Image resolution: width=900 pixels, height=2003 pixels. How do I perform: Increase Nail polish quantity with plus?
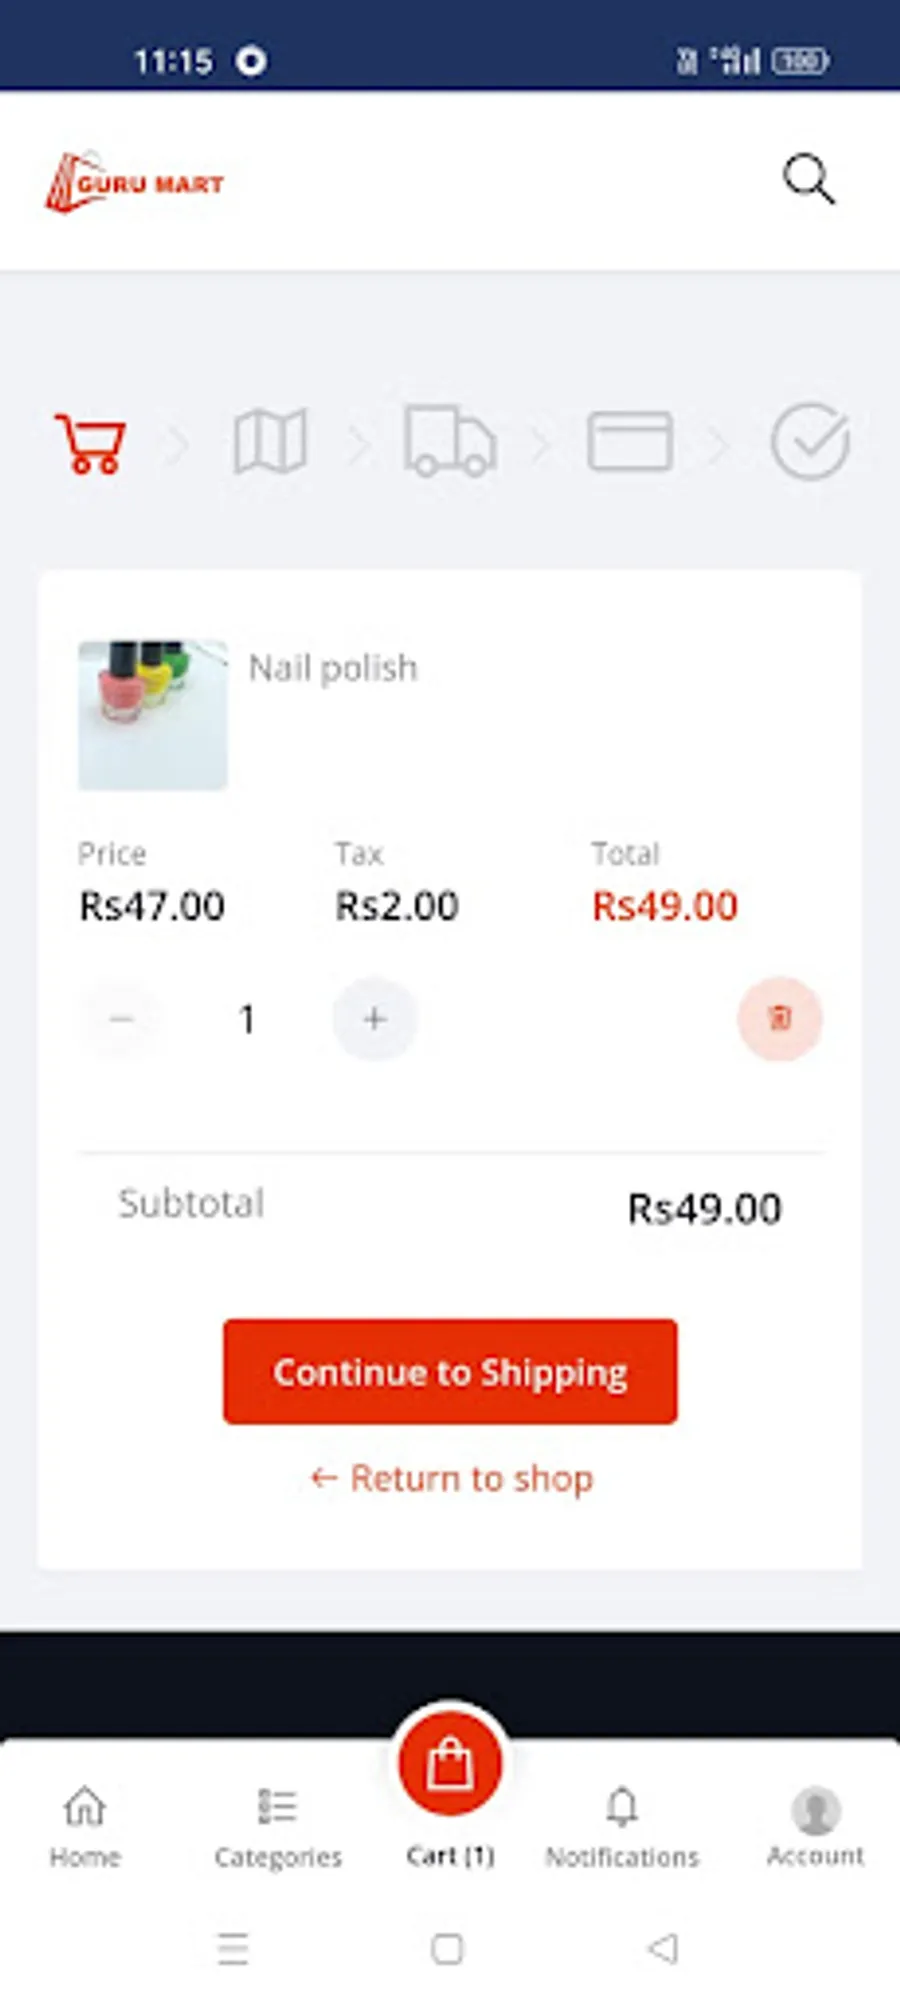(x=375, y=1019)
